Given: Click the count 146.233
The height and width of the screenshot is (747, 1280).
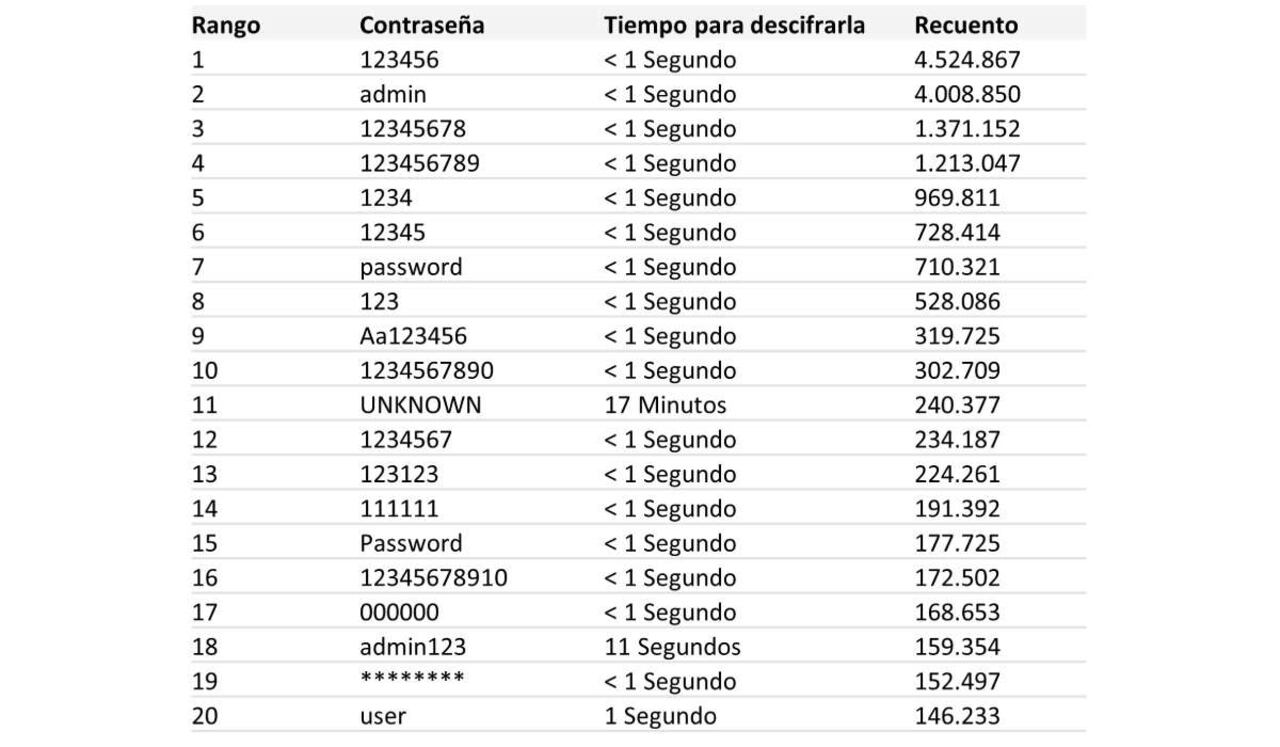Looking at the screenshot, I should click(x=956, y=716).
